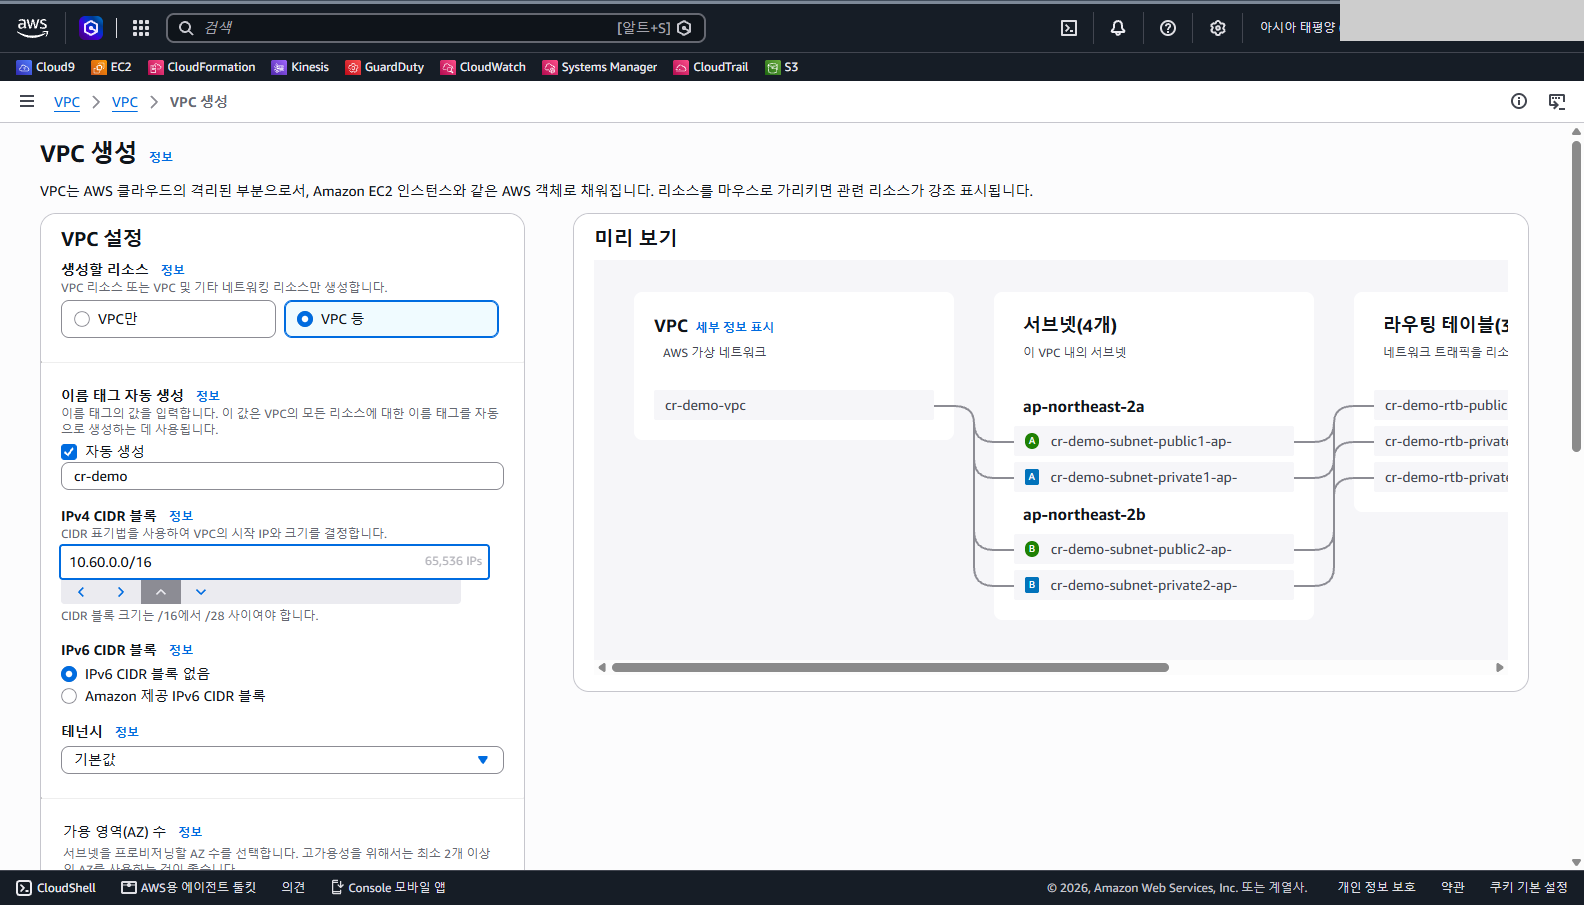
Task: Open Systems Manager favorites shortcut
Action: (x=600, y=67)
